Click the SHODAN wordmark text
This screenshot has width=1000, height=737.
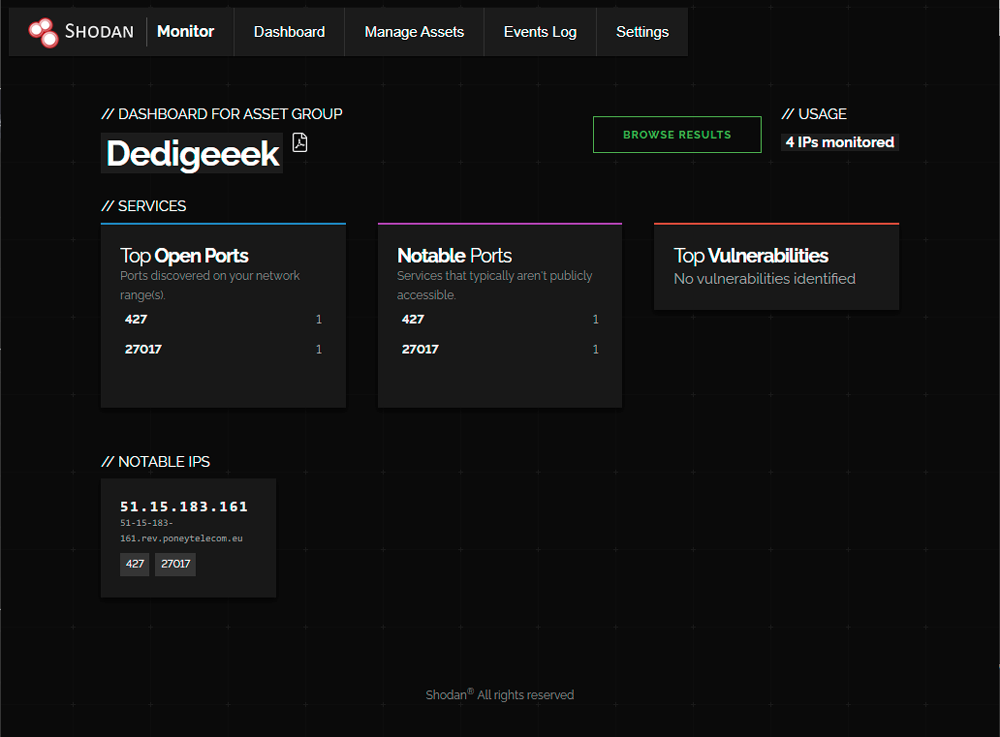[99, 31]
